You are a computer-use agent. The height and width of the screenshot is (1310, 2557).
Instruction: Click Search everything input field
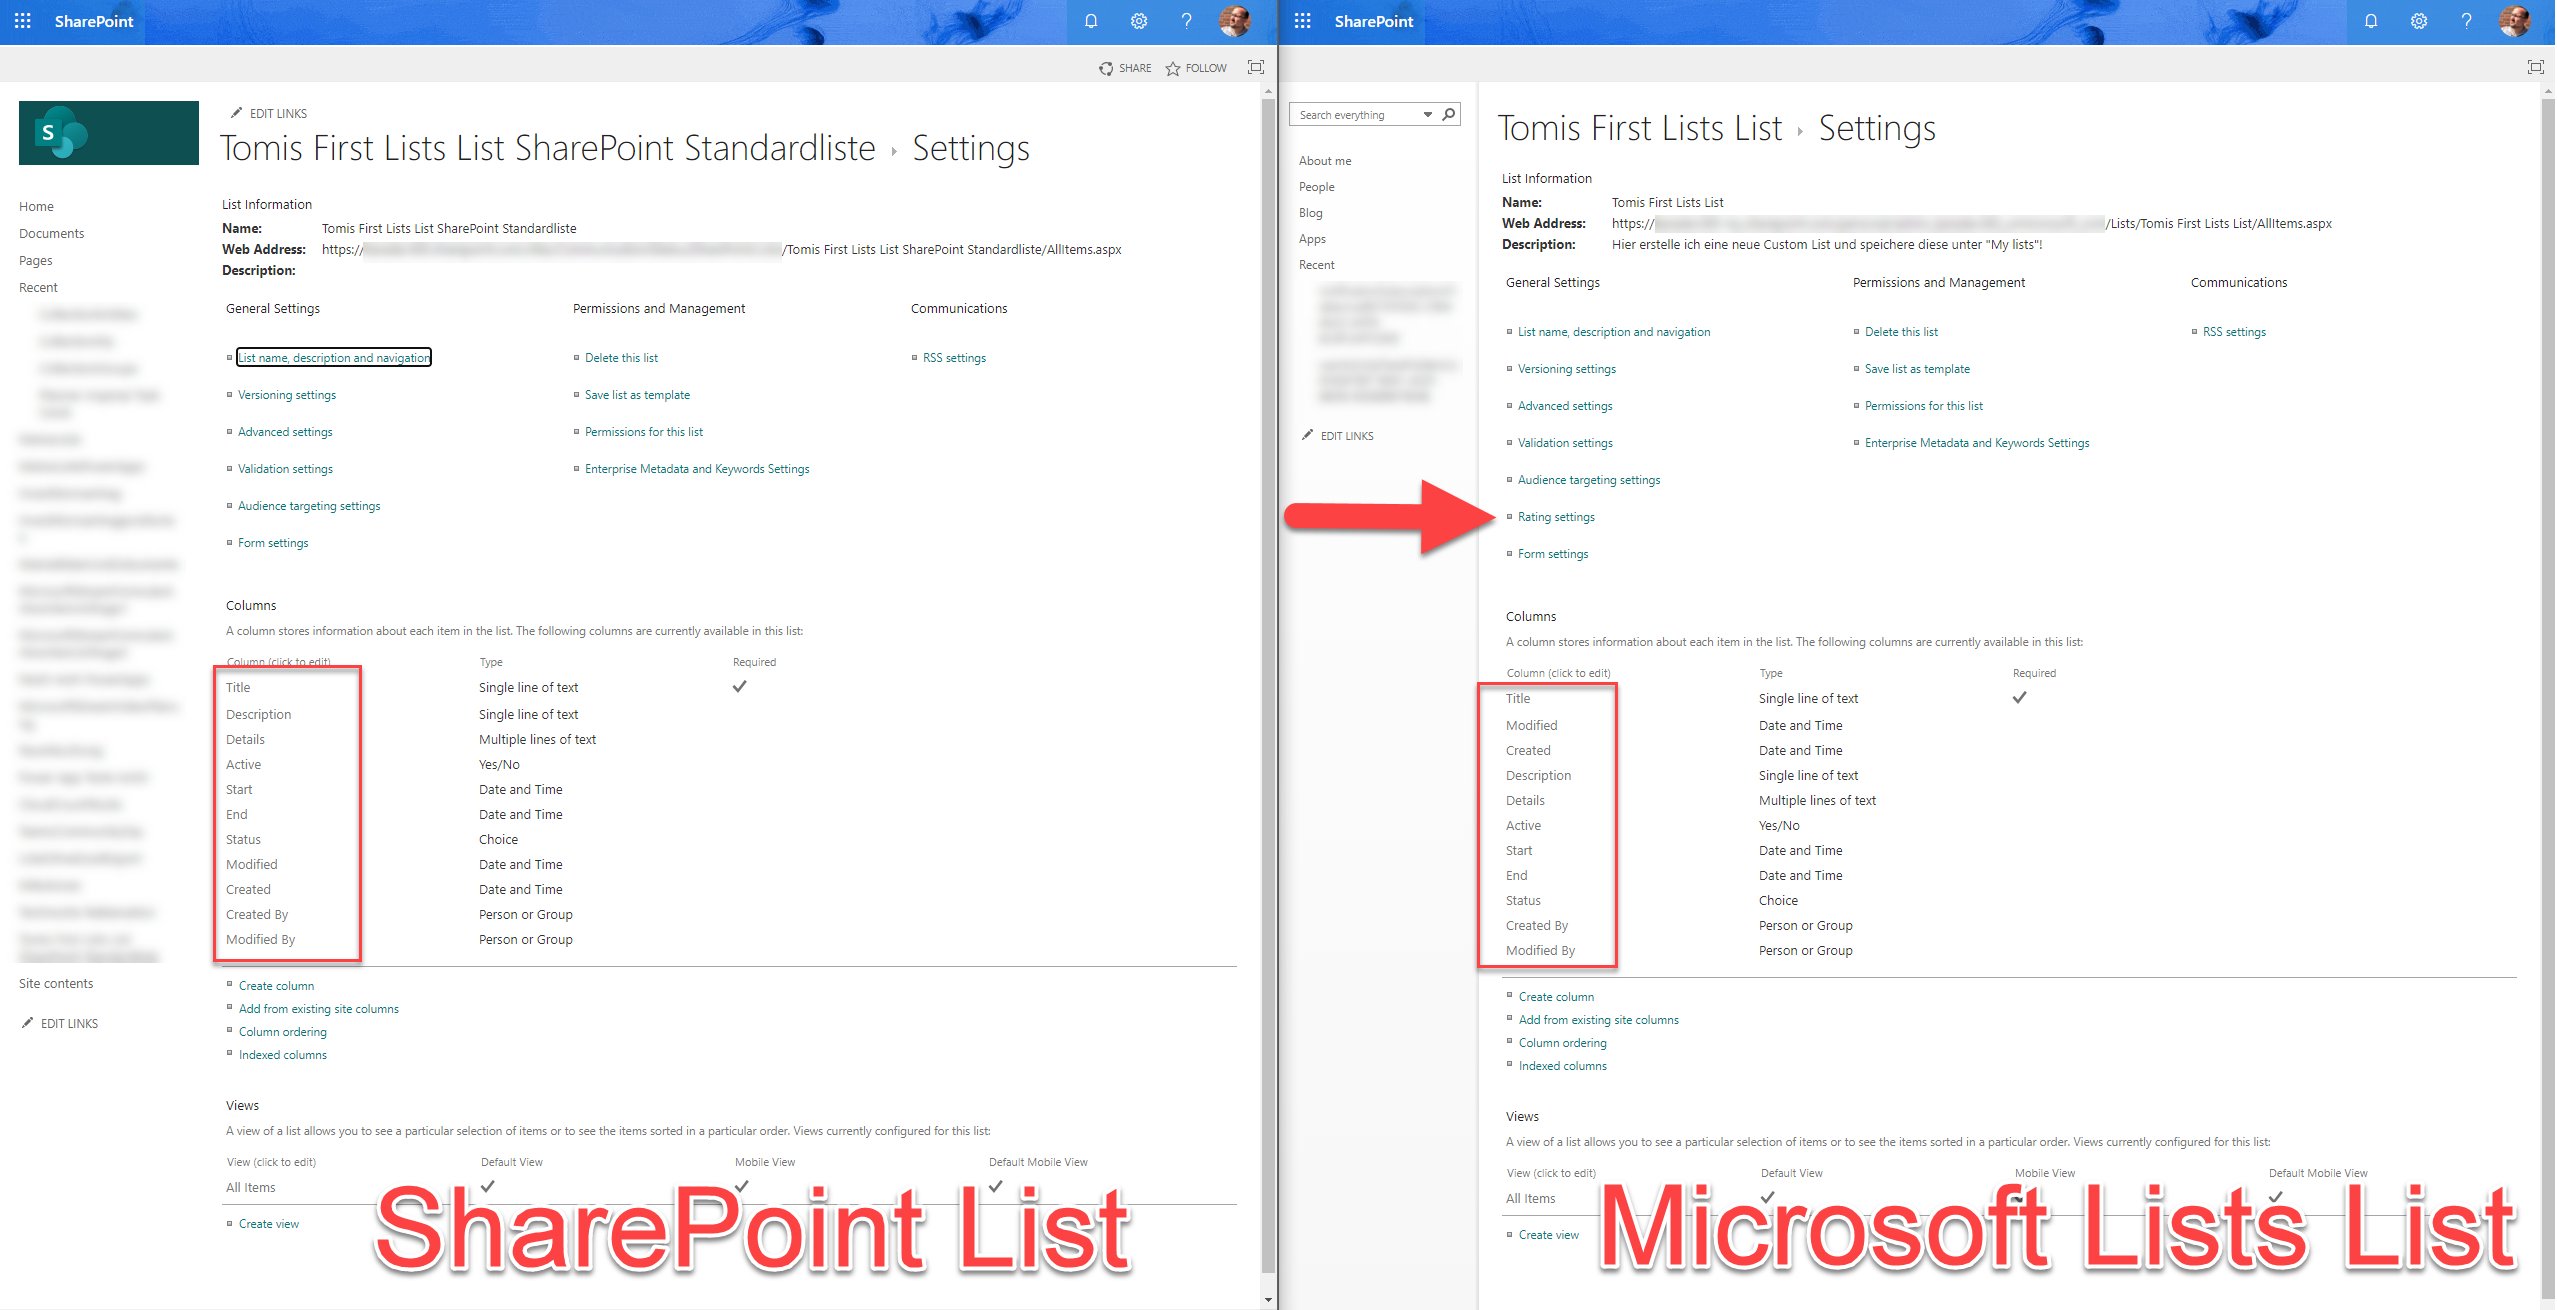(1356, 115)
